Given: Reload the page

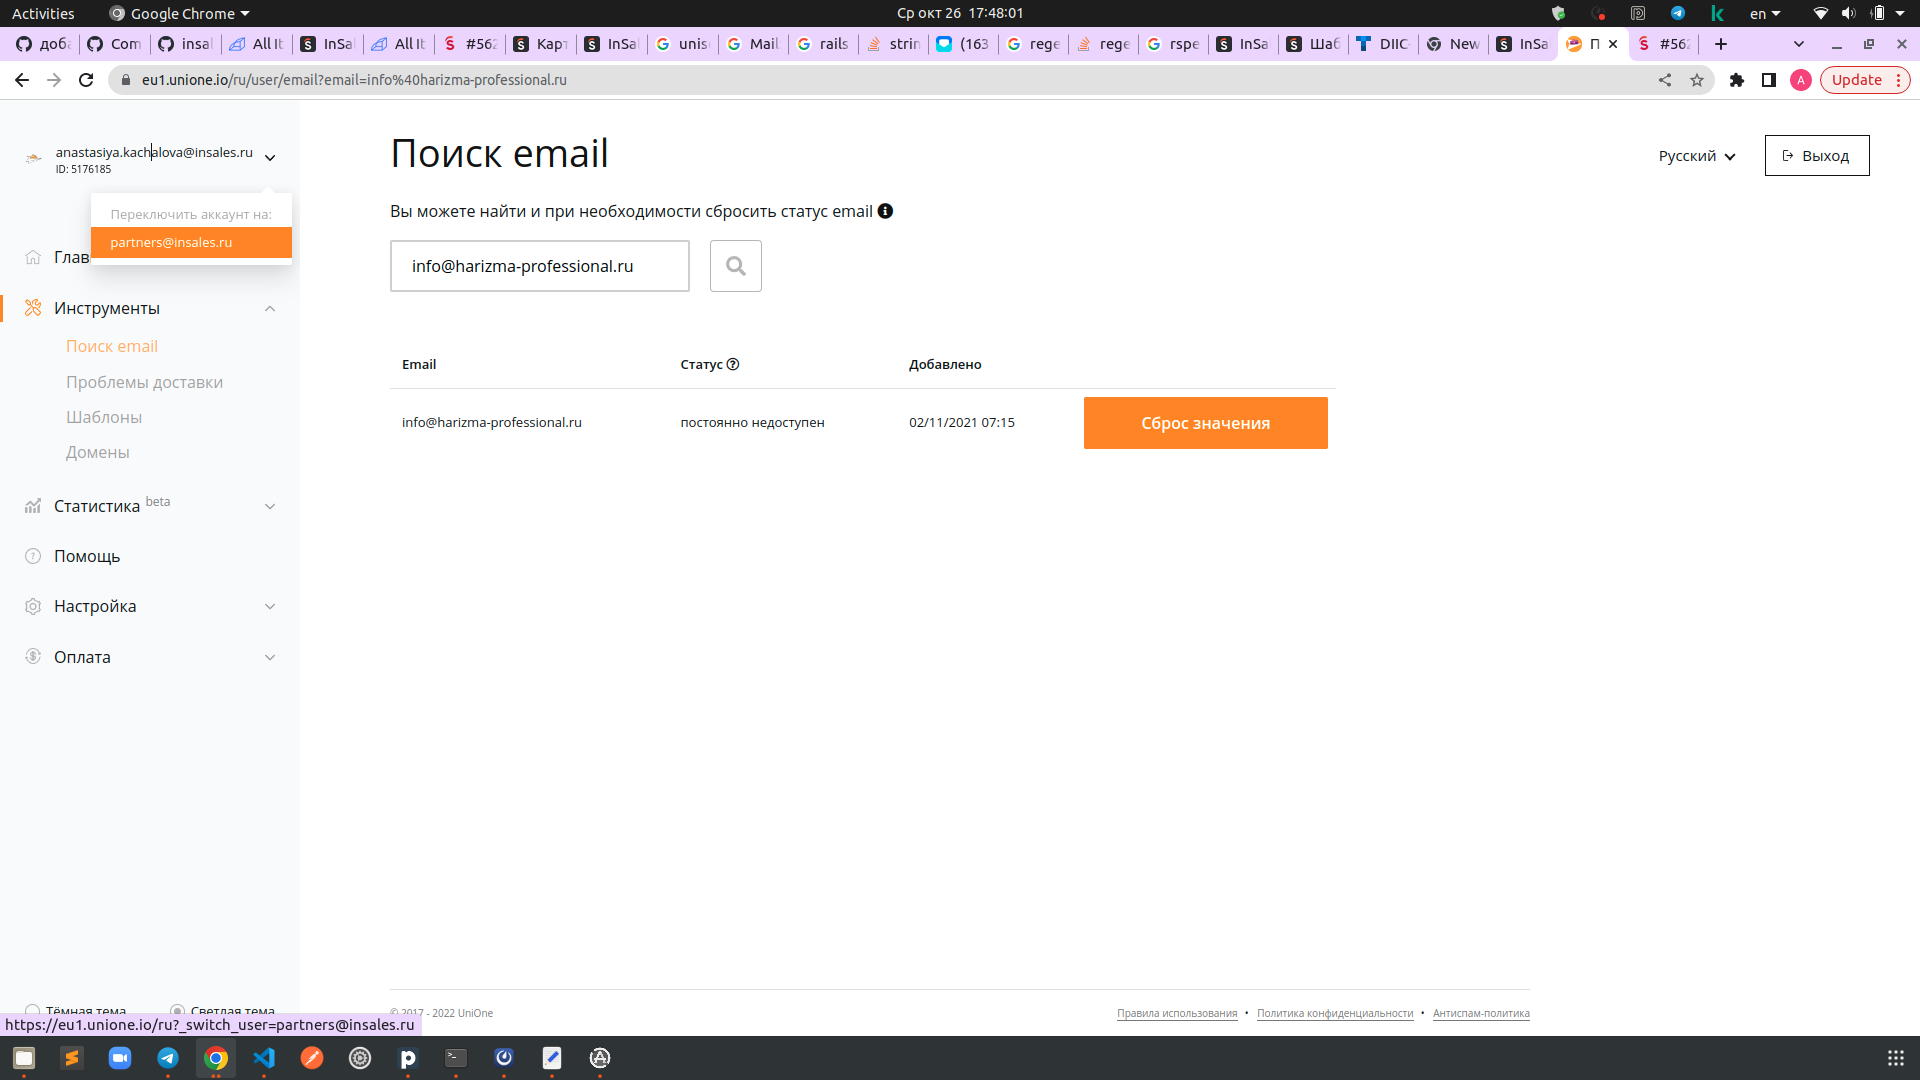Looking at the screenshot, I should (x=86, y=80).
